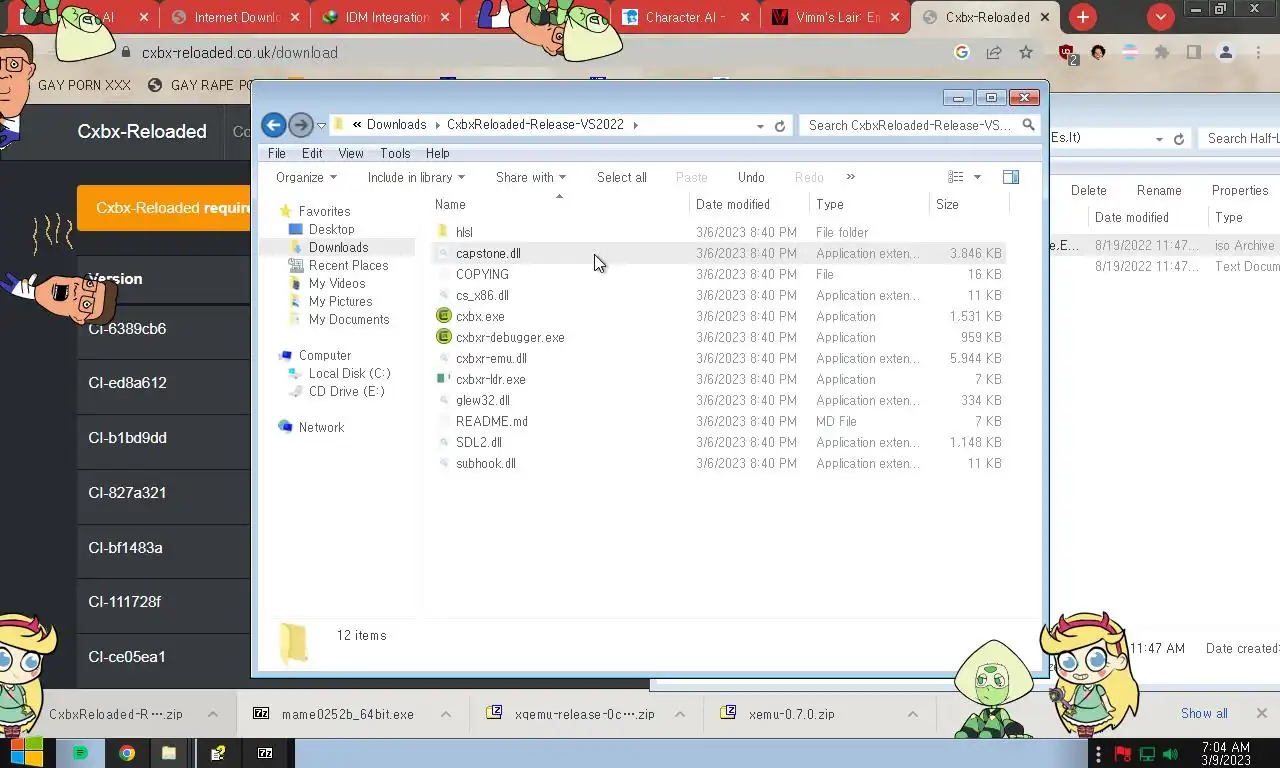
Task: Go back in the Explorer window
Action: (x=273, y=125)
